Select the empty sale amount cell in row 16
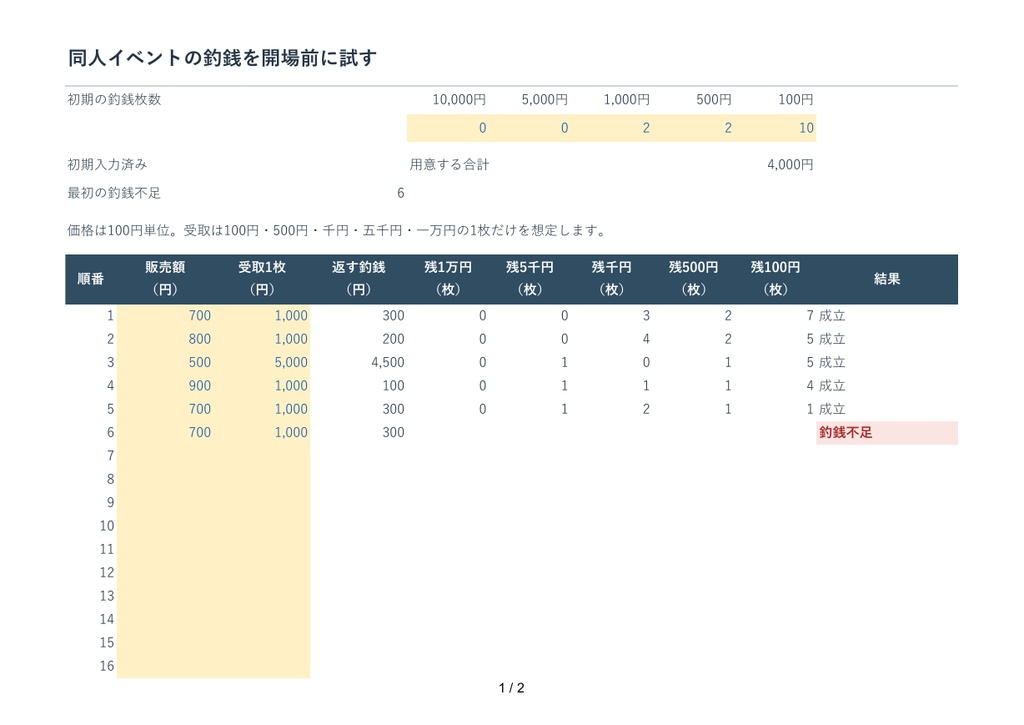The width and height of the screenshot is (1024, 725). (x=165, y=666)
